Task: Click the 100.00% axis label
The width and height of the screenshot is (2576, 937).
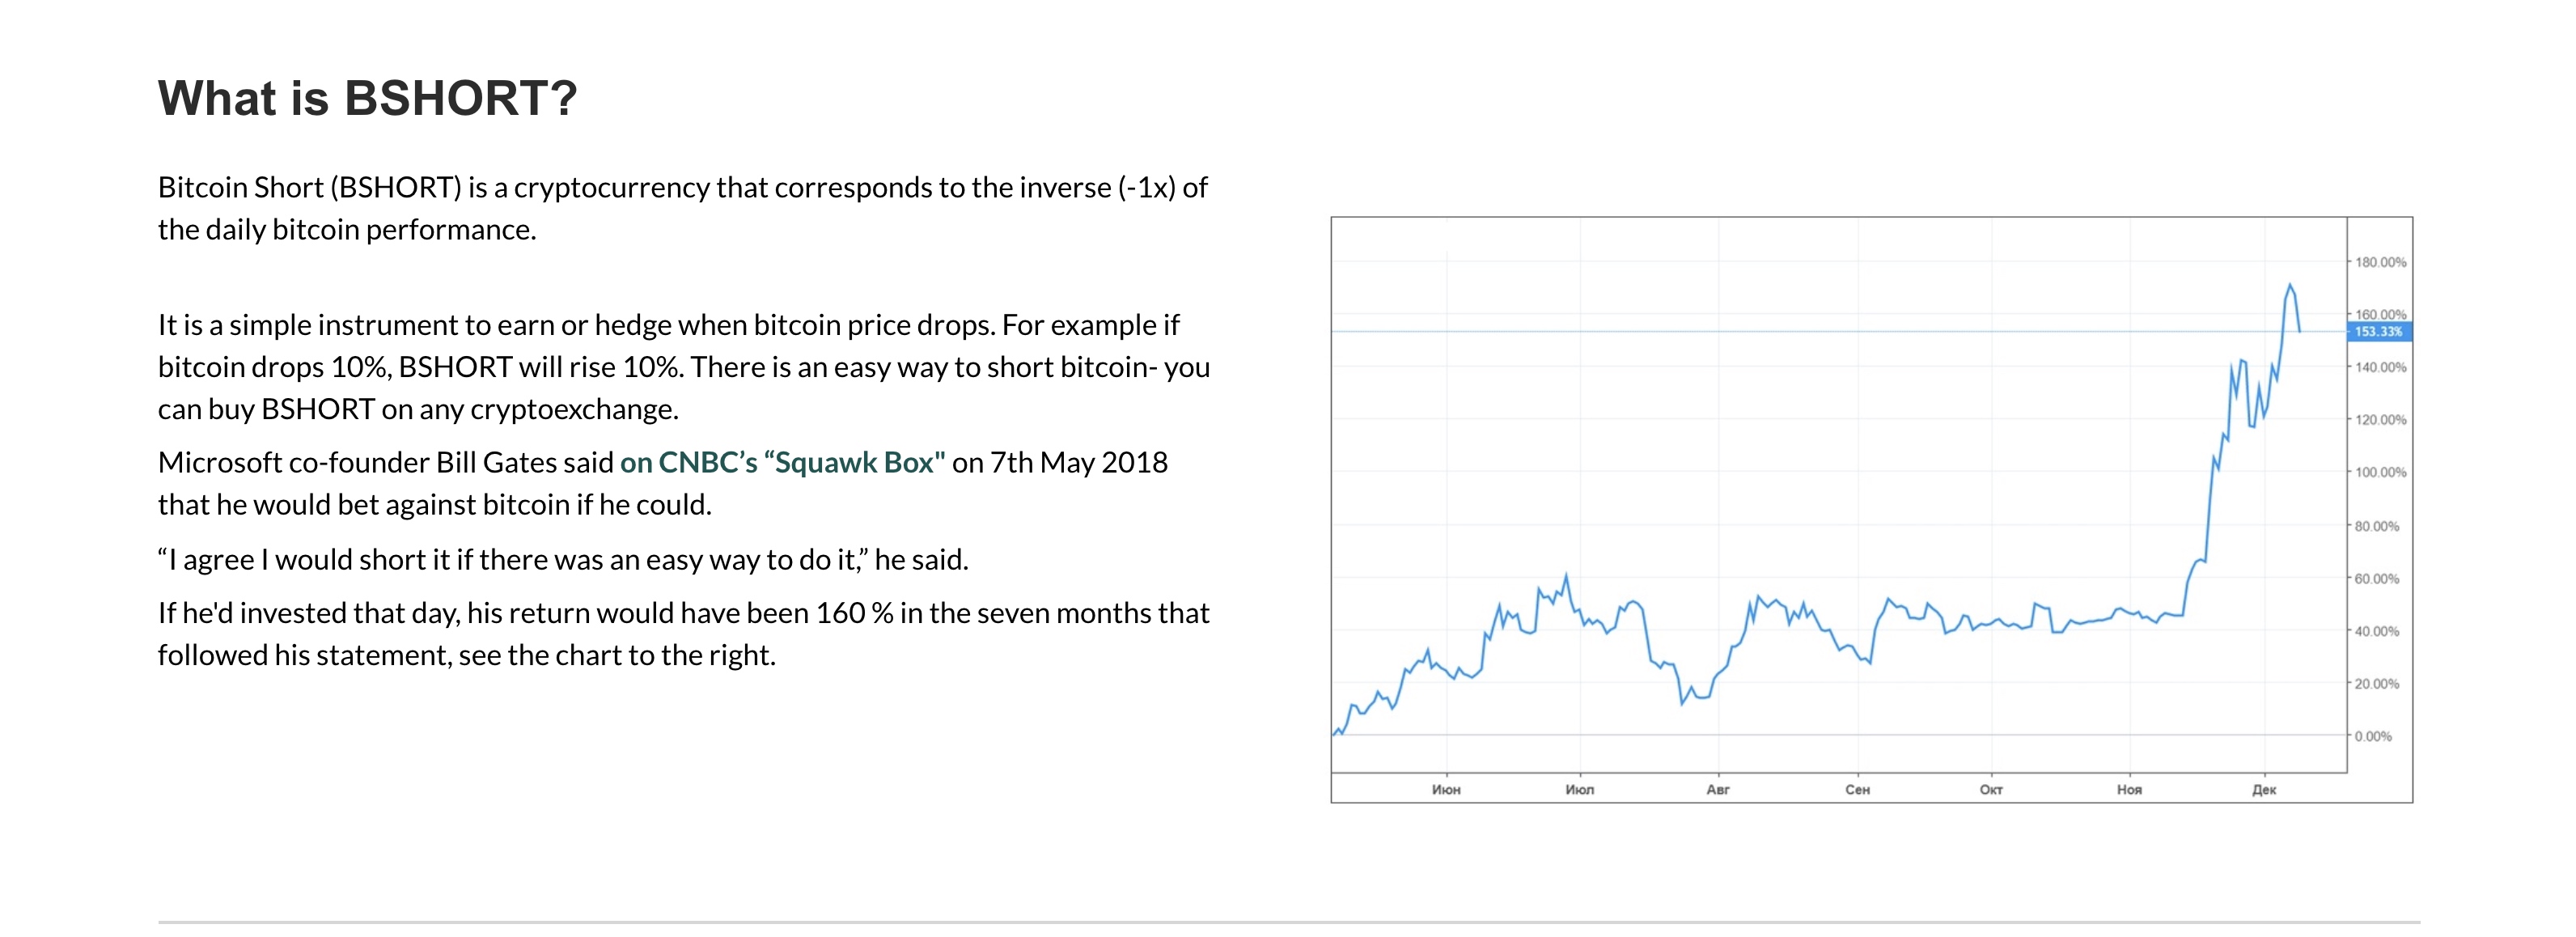Action: [x=2380, y=473]
